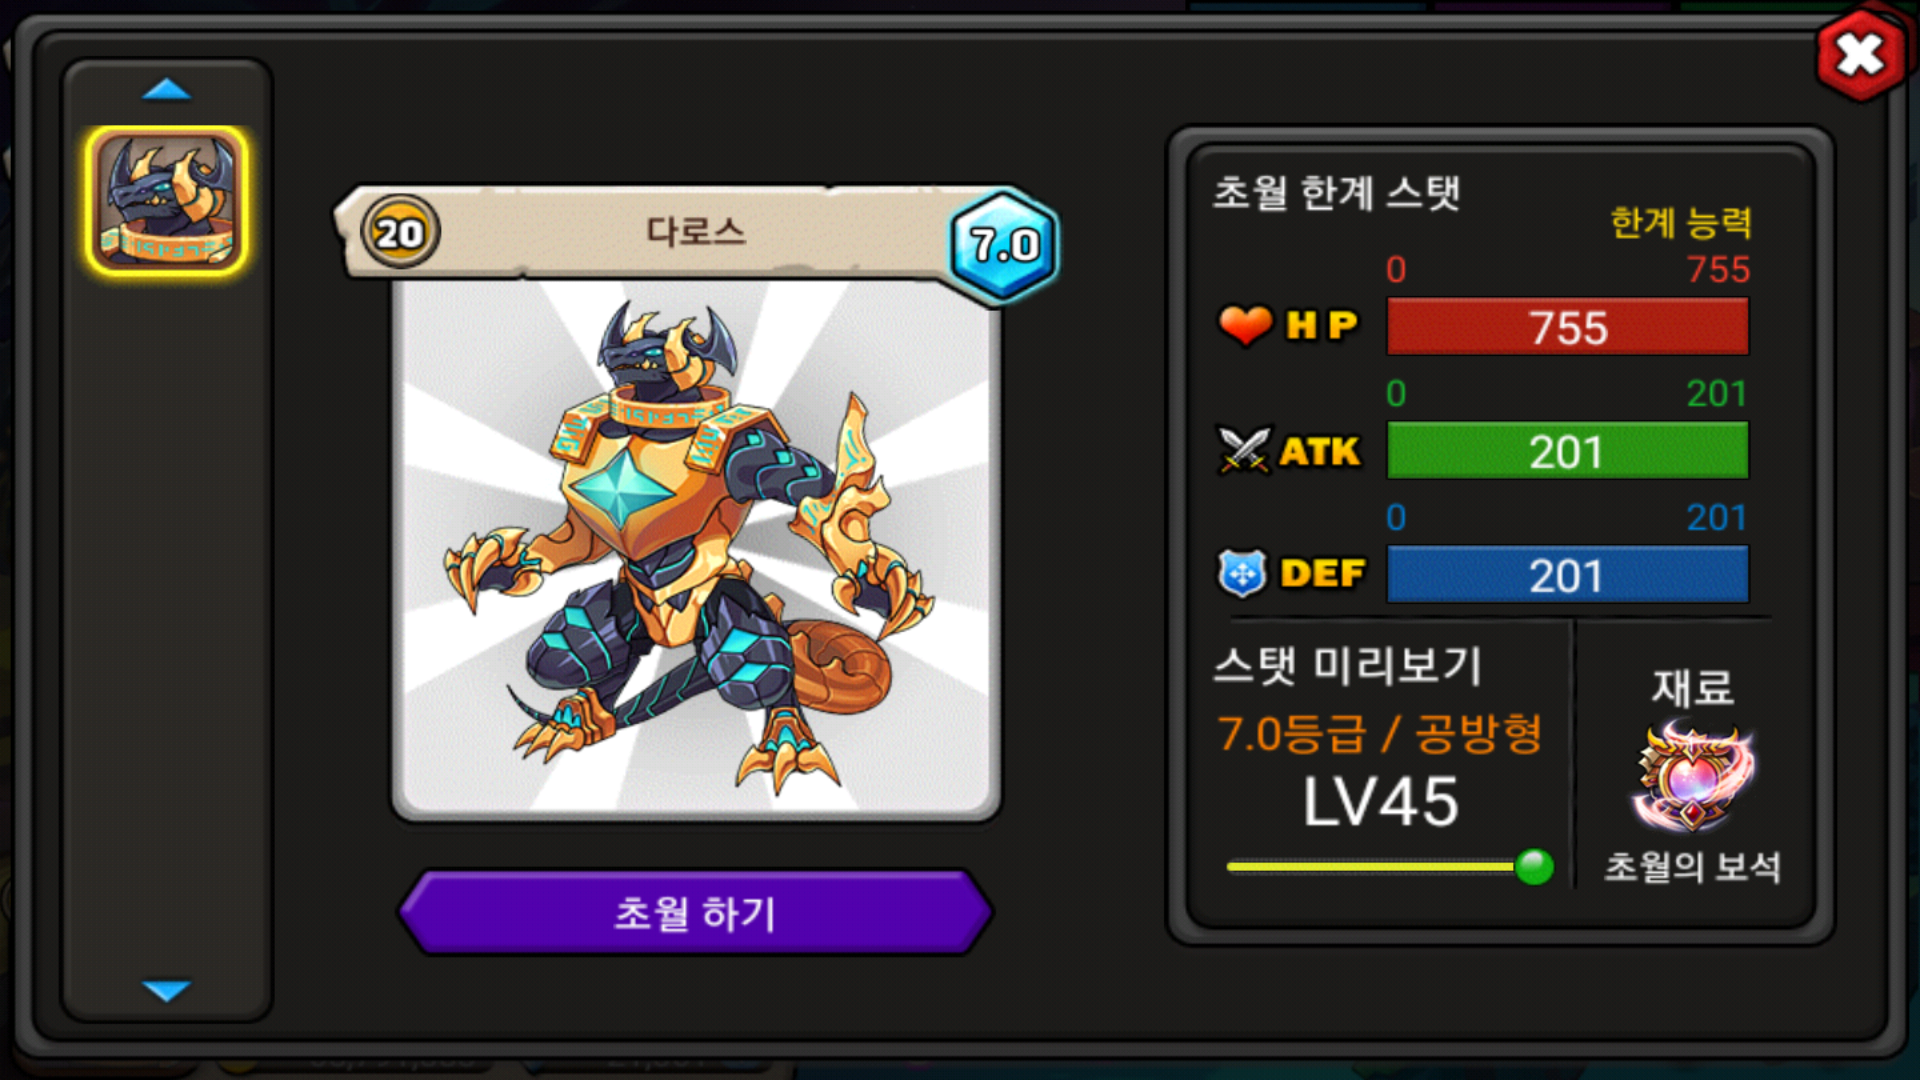The height and width of the screenshot is (1080, 1920).
Task: Click the 스탯 미리보기 heading
Action: (x=1347, y=666)
